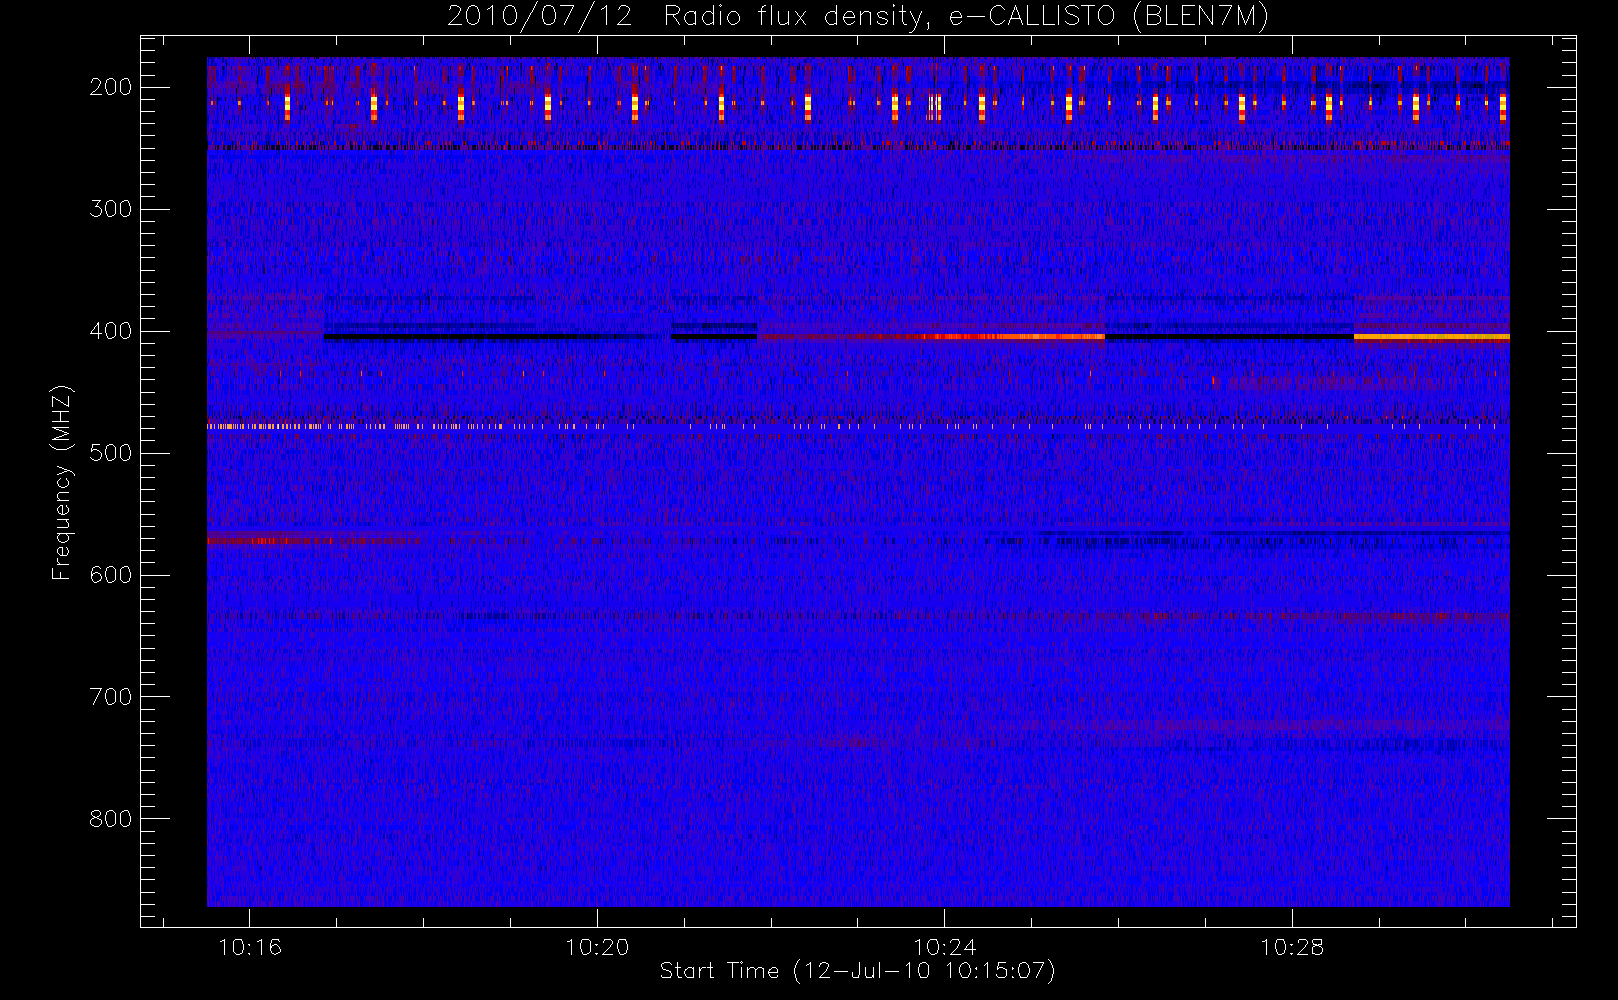Click the 10:16 time tick label
The height and width of the screenshot is (1000, 1618).
pos(250,947)
